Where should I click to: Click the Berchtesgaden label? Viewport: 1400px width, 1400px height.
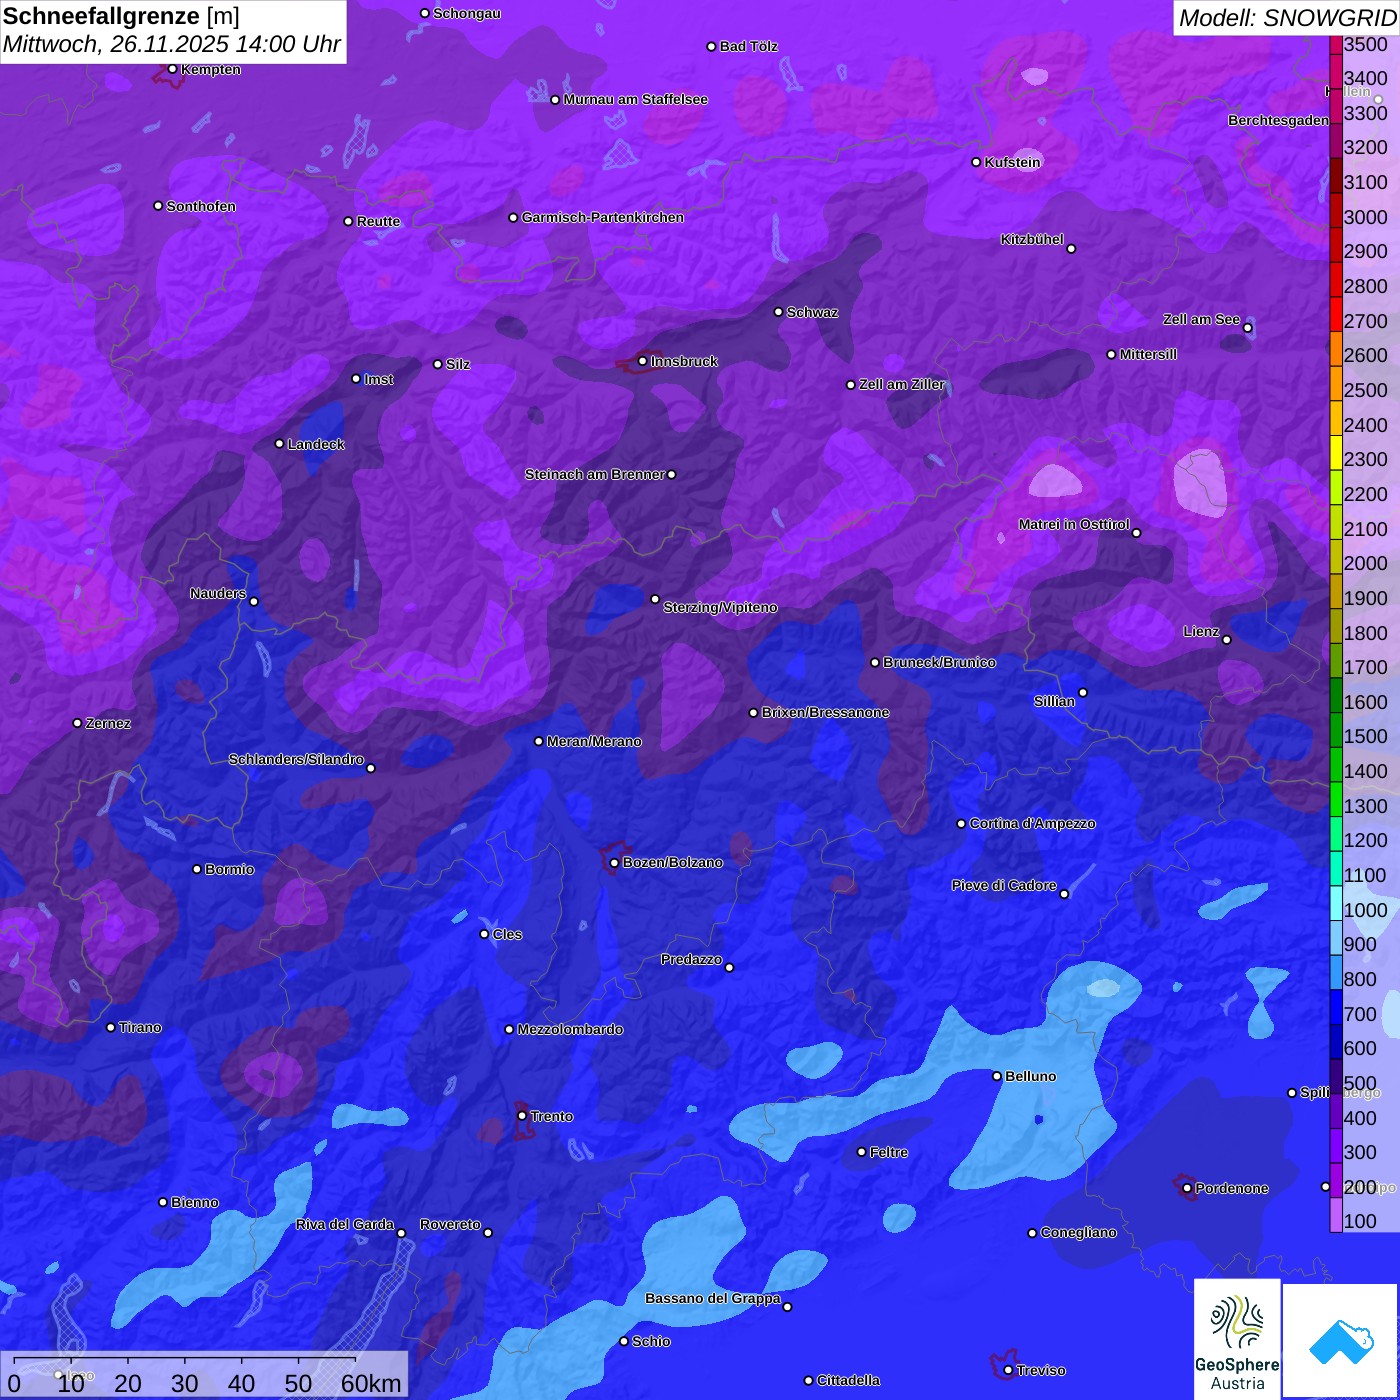(1278, 121)
